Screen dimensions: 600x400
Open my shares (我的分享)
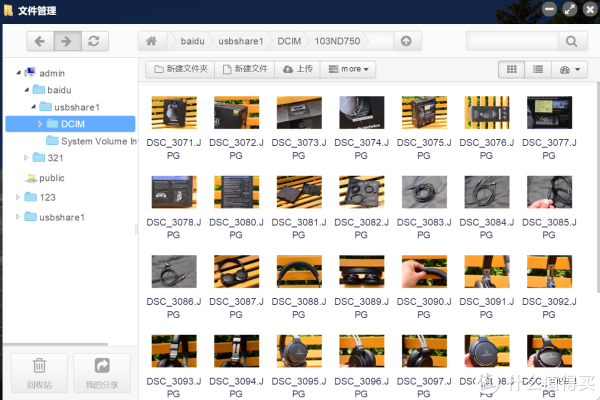coord(101,372)
